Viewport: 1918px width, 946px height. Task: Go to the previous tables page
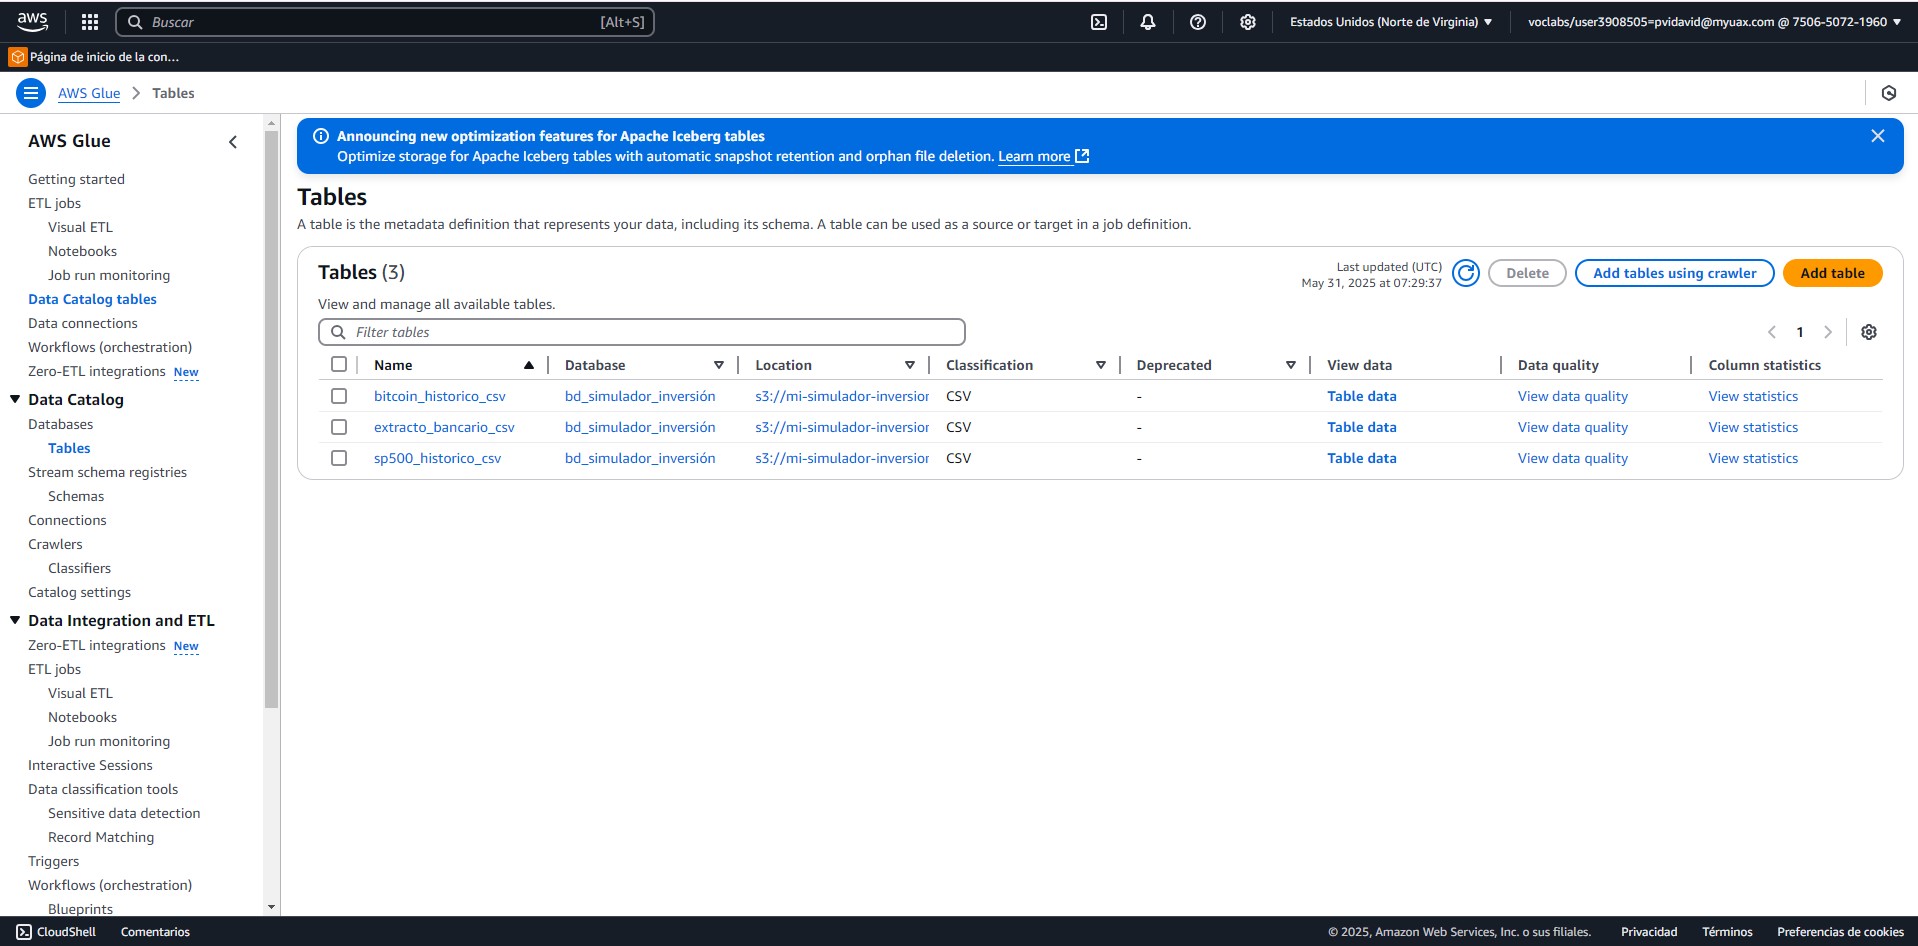(x=1772, y=332)
